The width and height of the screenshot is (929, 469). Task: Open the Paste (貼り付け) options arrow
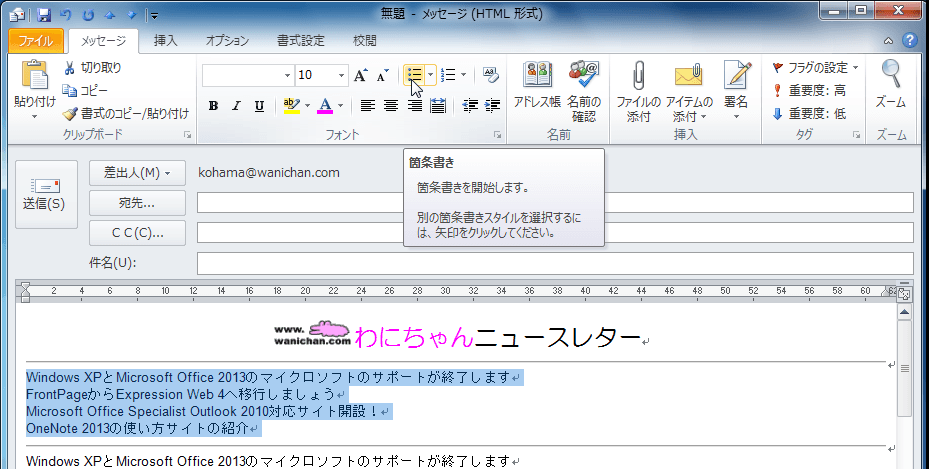coord(34,116)
